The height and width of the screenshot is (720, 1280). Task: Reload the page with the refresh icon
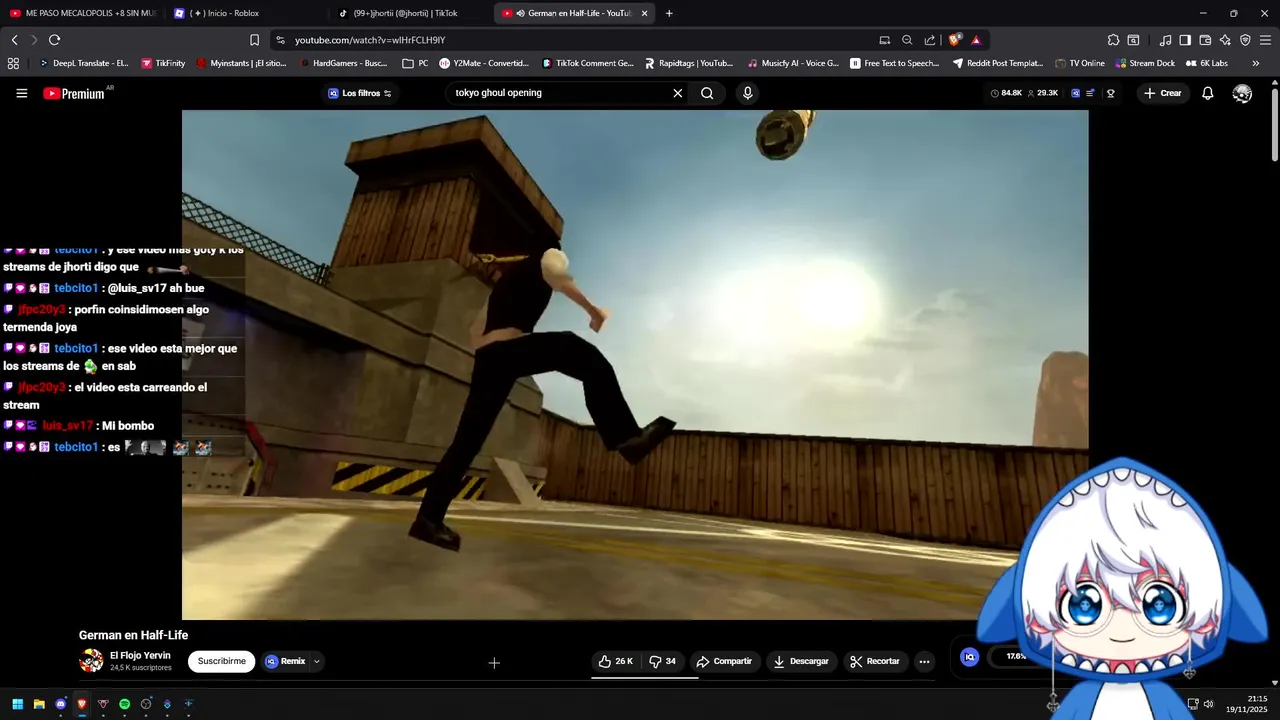[54, 40]
